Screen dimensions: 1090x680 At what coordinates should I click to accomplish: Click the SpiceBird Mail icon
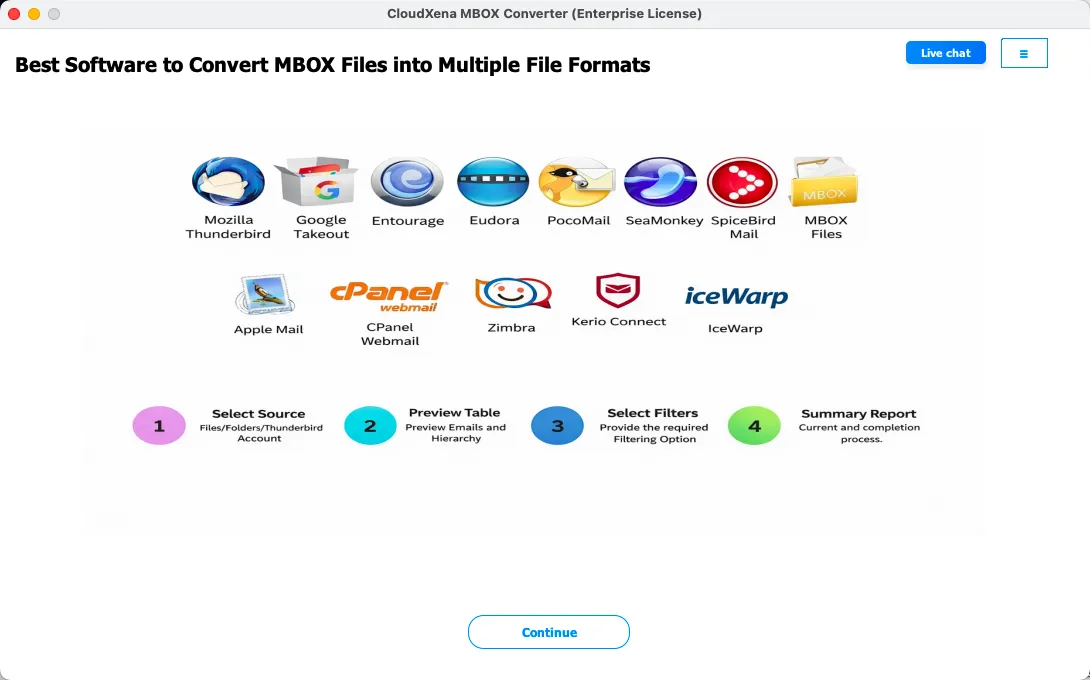tap(742, 182)
